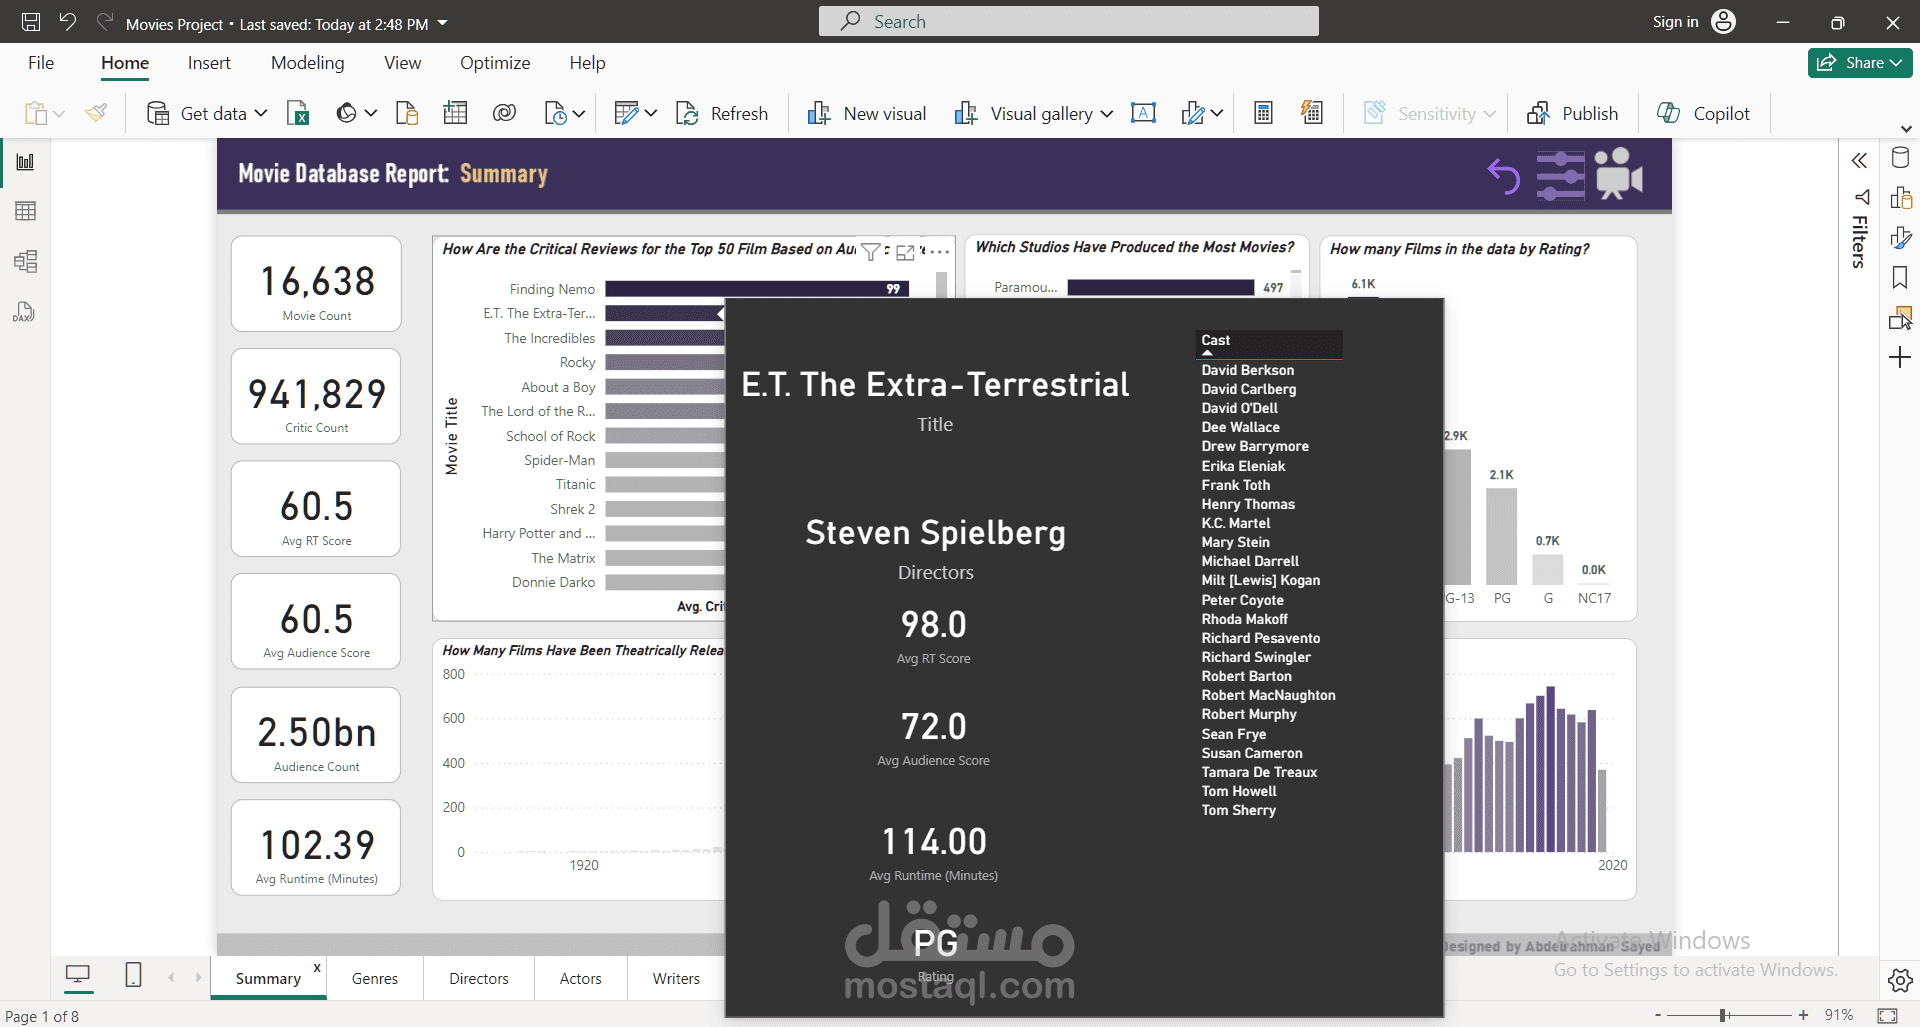Switch to Model view in left sidebar
The height and width of the screenshot is (1027, 1920).
click(25, 262)
